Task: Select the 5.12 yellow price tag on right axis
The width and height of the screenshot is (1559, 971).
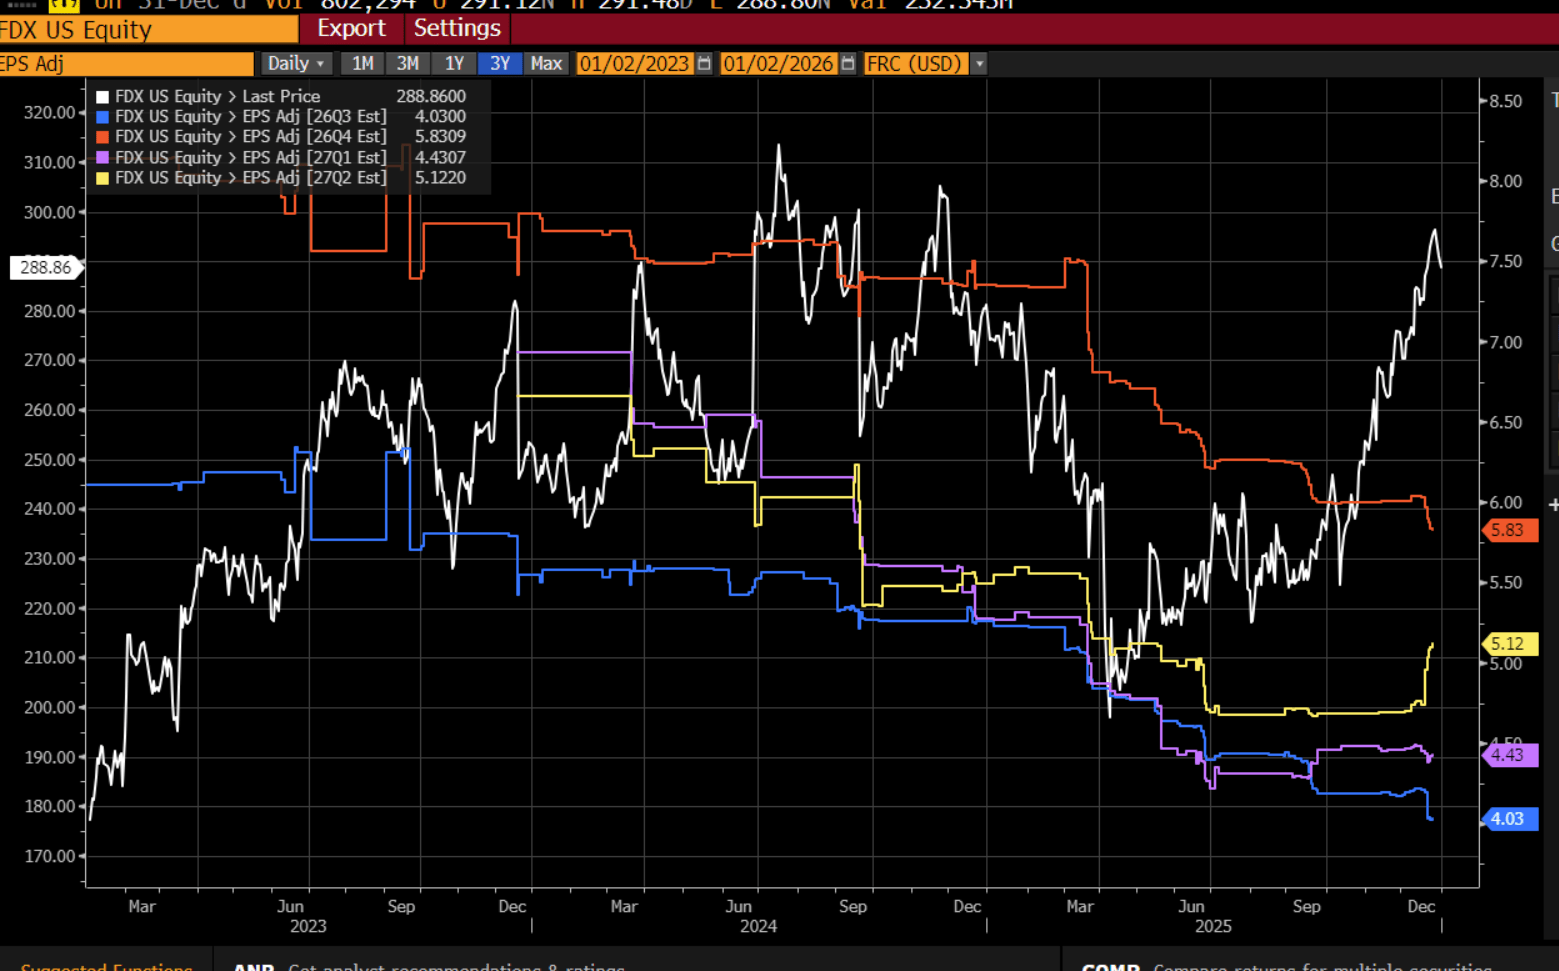Action: click(x=1510, y=643)
